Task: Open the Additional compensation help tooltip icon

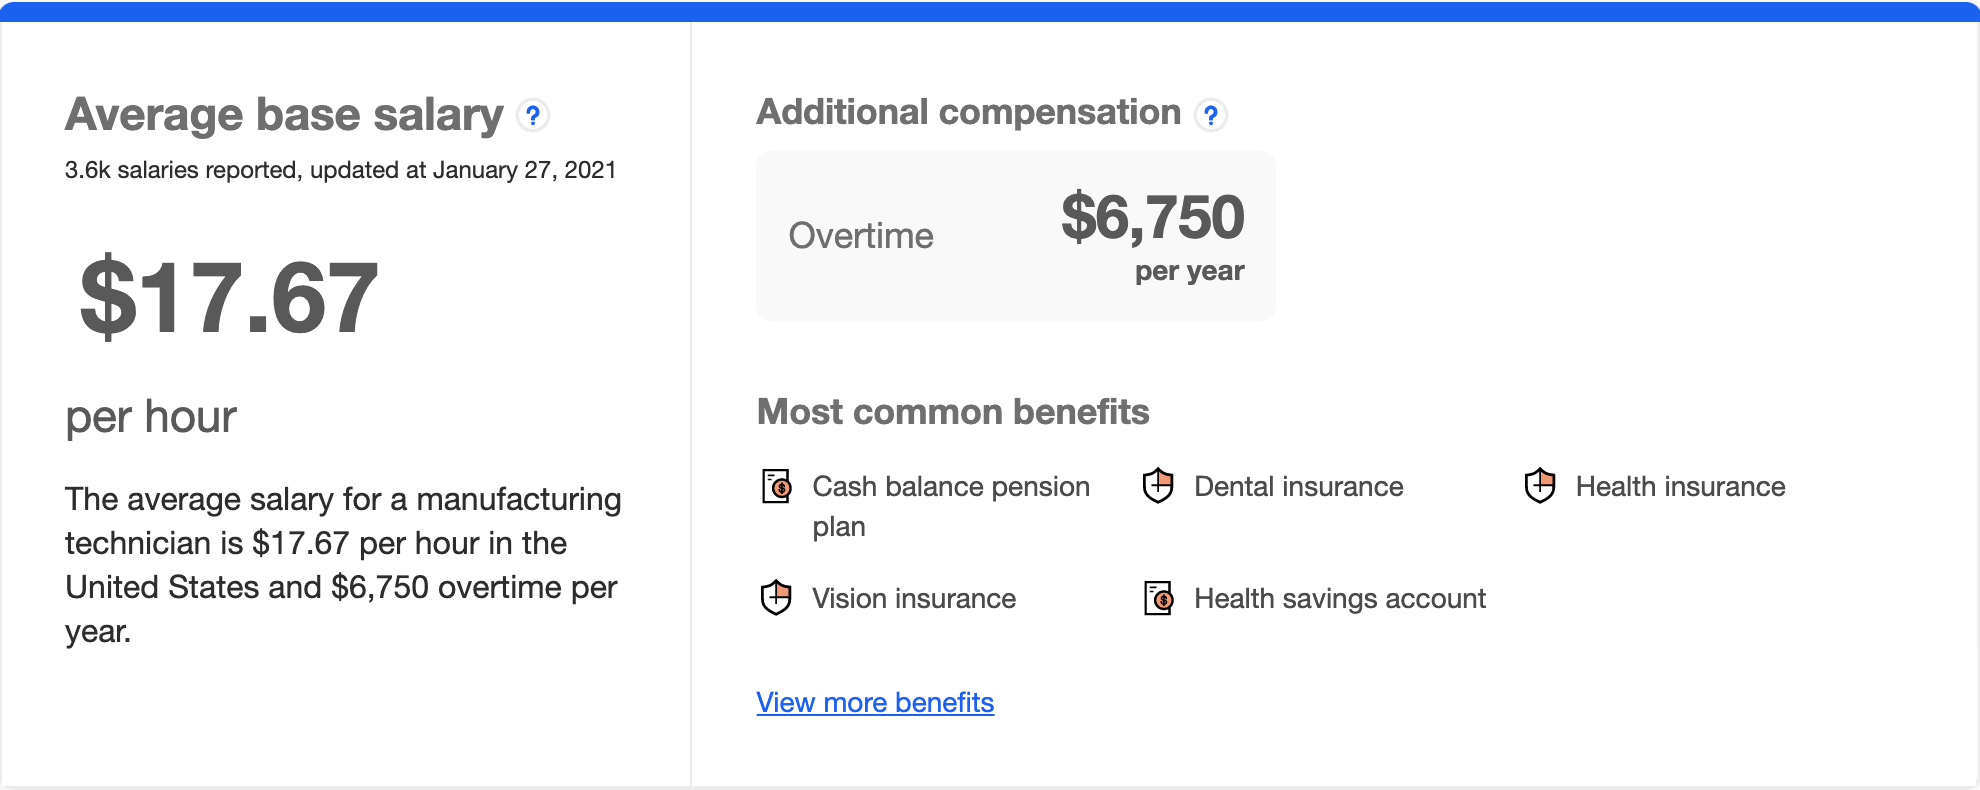Action: 1210,116
